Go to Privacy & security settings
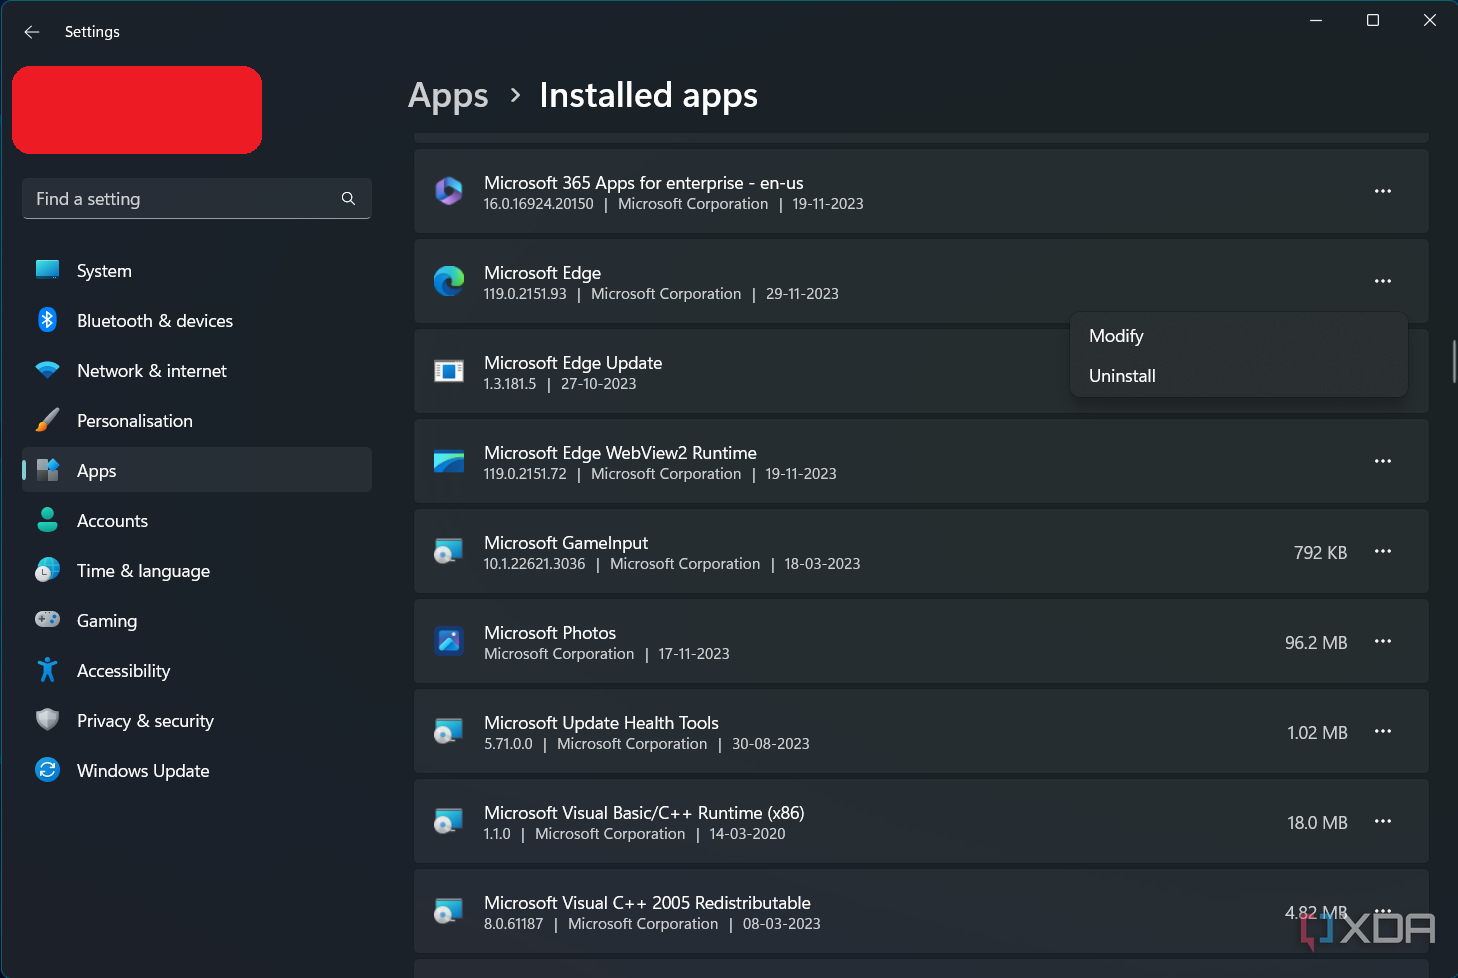Viewport: 1458px width, 978px height. (x=197, y=721)
